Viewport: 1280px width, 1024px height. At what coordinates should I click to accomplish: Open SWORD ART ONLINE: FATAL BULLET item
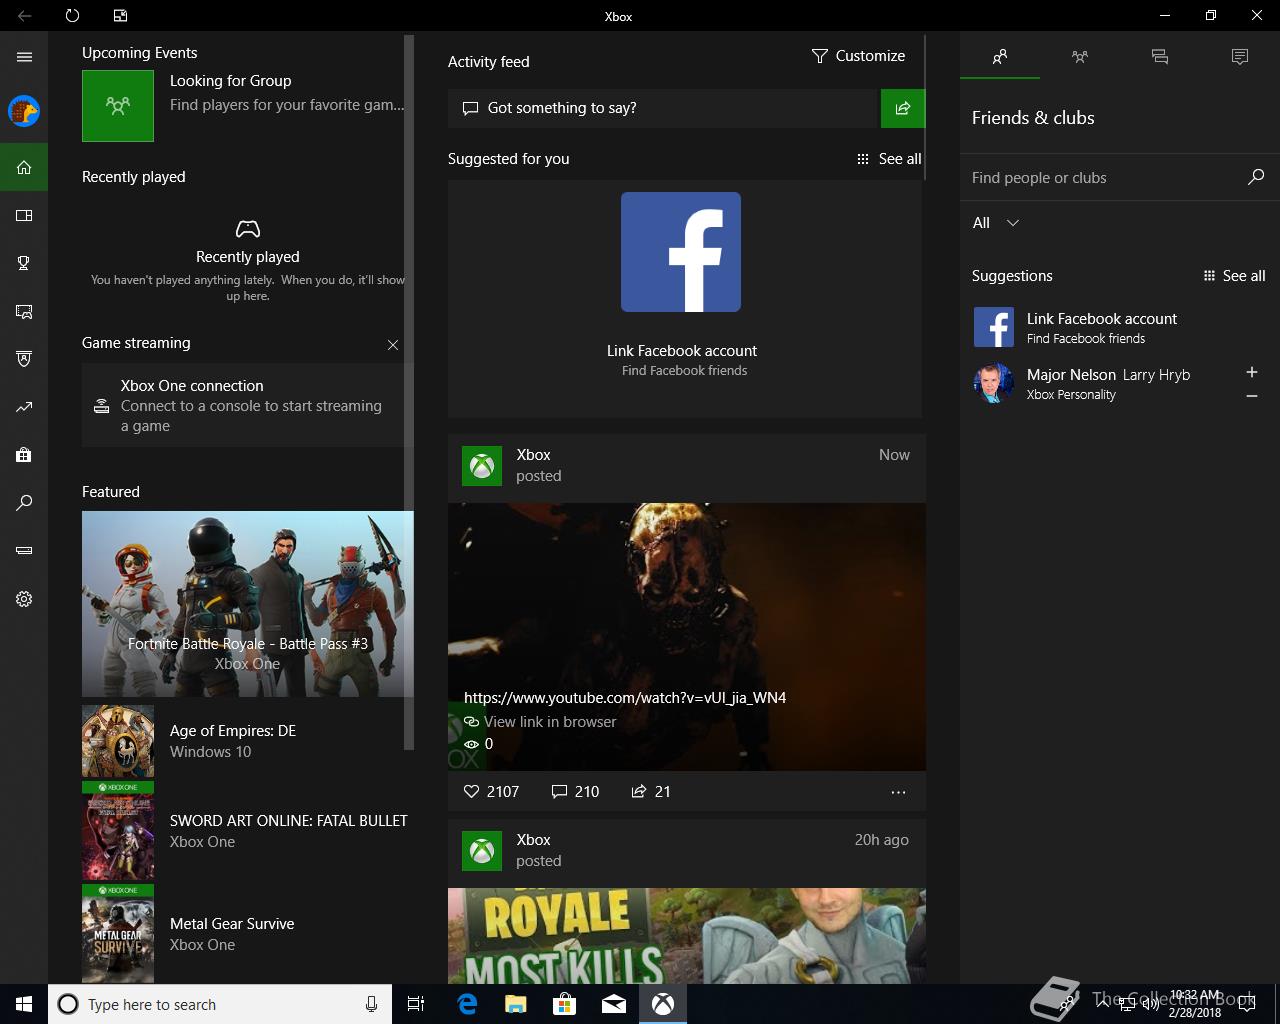248,831
